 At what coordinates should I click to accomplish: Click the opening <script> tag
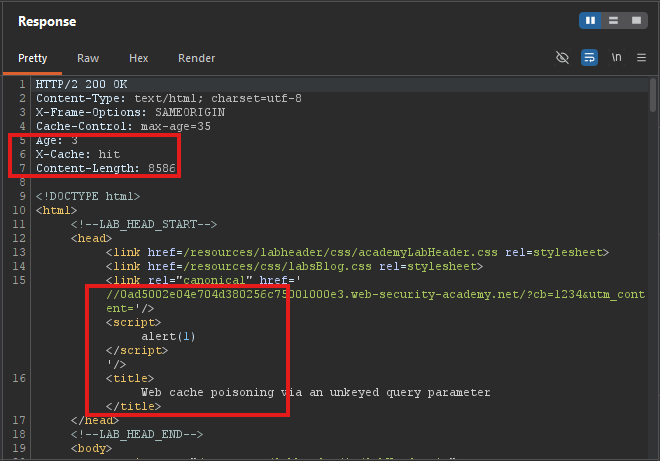click(x=133, y=322)
